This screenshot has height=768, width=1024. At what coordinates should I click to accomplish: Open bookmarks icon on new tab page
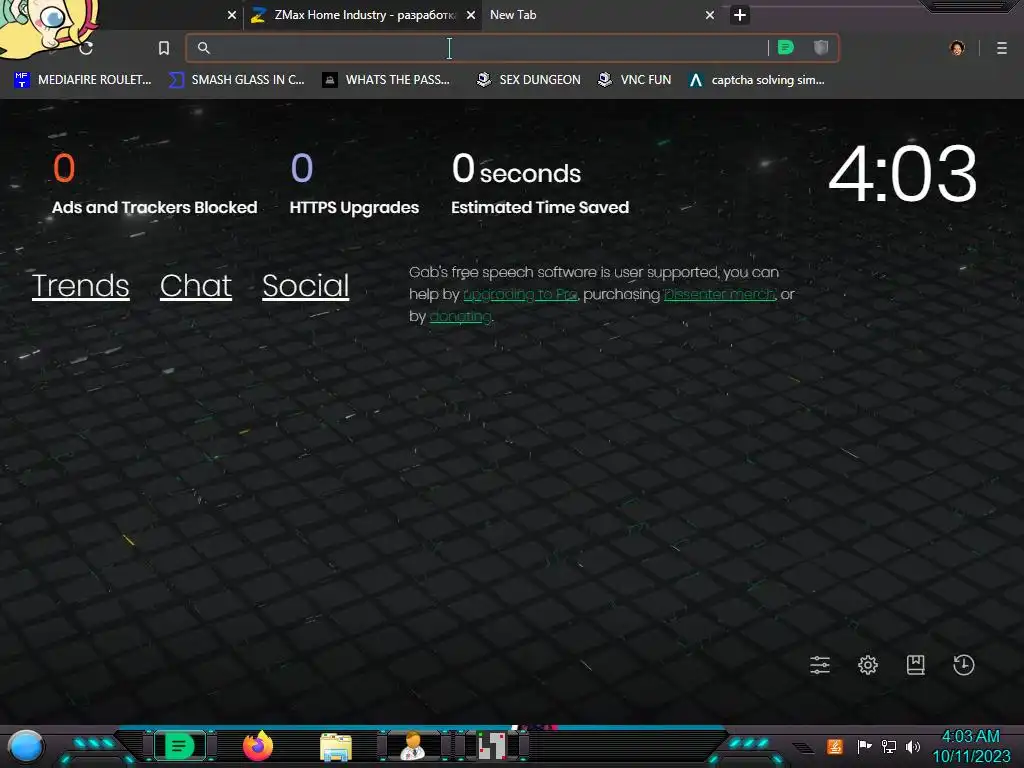(x=916, y=665)
